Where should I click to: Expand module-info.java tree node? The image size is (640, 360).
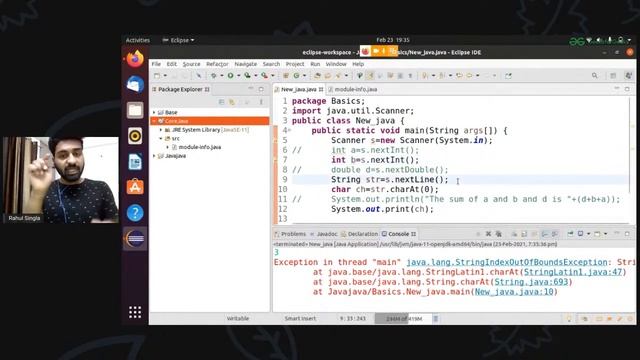pyautogui.click(x=168, y=147)
